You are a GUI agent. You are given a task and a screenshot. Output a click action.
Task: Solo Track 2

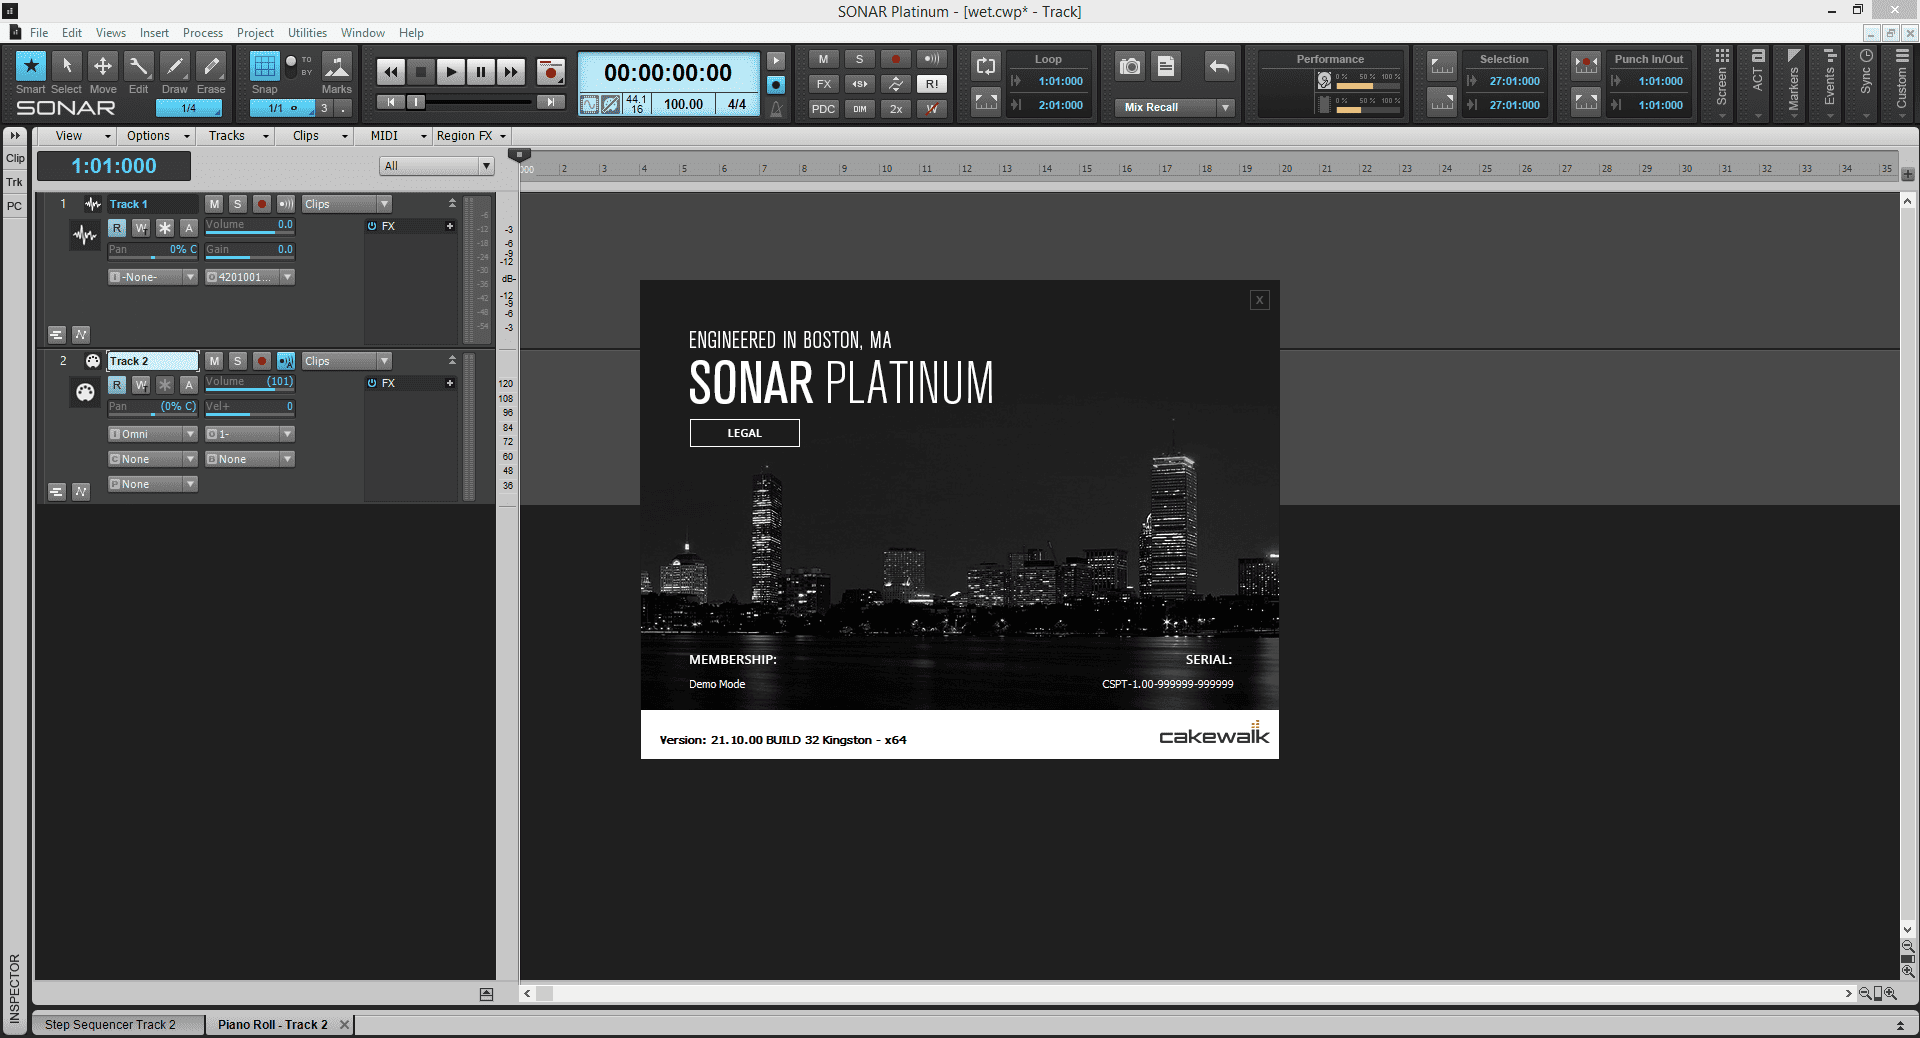238,361
